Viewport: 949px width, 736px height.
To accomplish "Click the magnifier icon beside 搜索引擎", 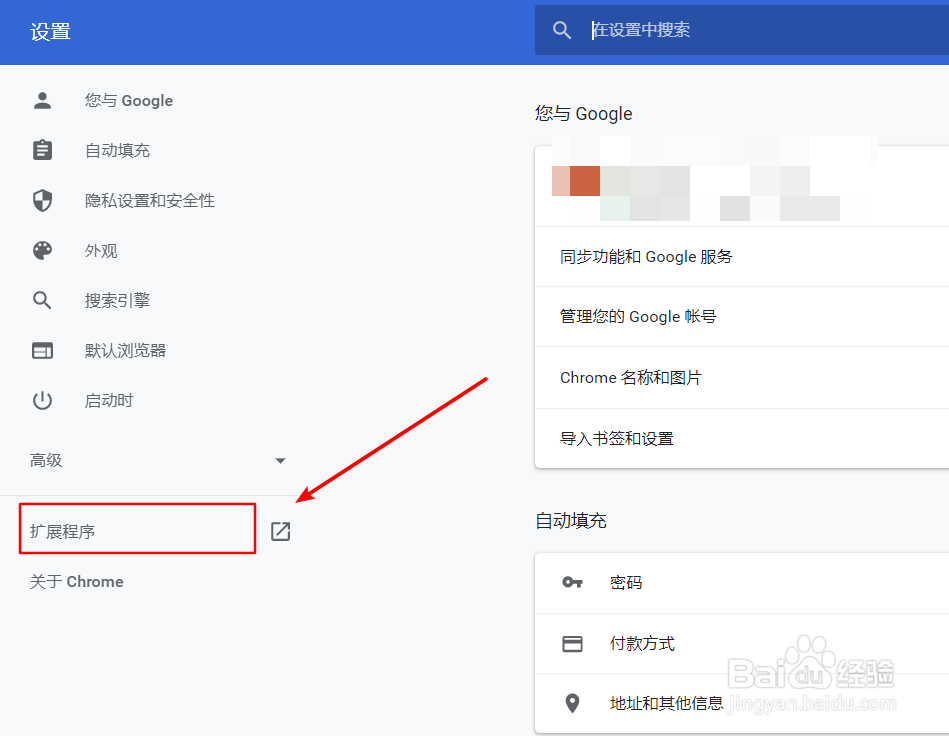I will pyautogui.click(x=42, y=300).
